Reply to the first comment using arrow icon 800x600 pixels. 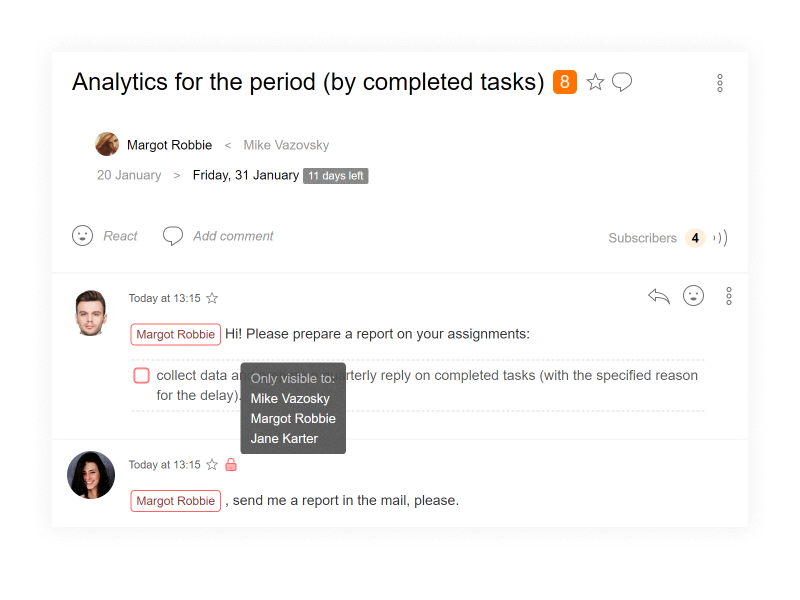coord(658,296)
